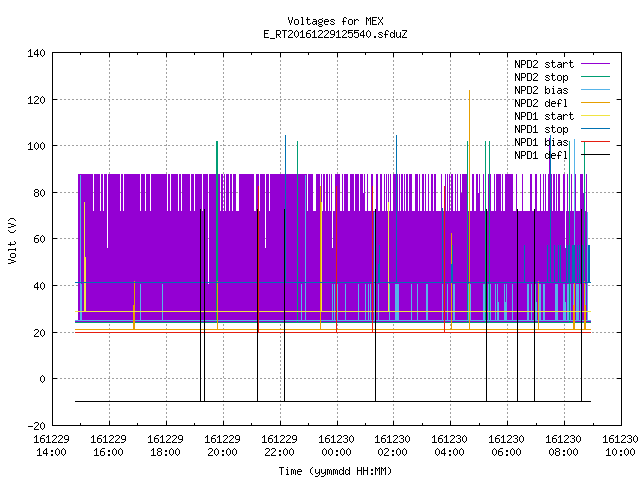Click the NPD2 bias light-blue legend line
Screen dimensions: 640x480
(595, 90)
